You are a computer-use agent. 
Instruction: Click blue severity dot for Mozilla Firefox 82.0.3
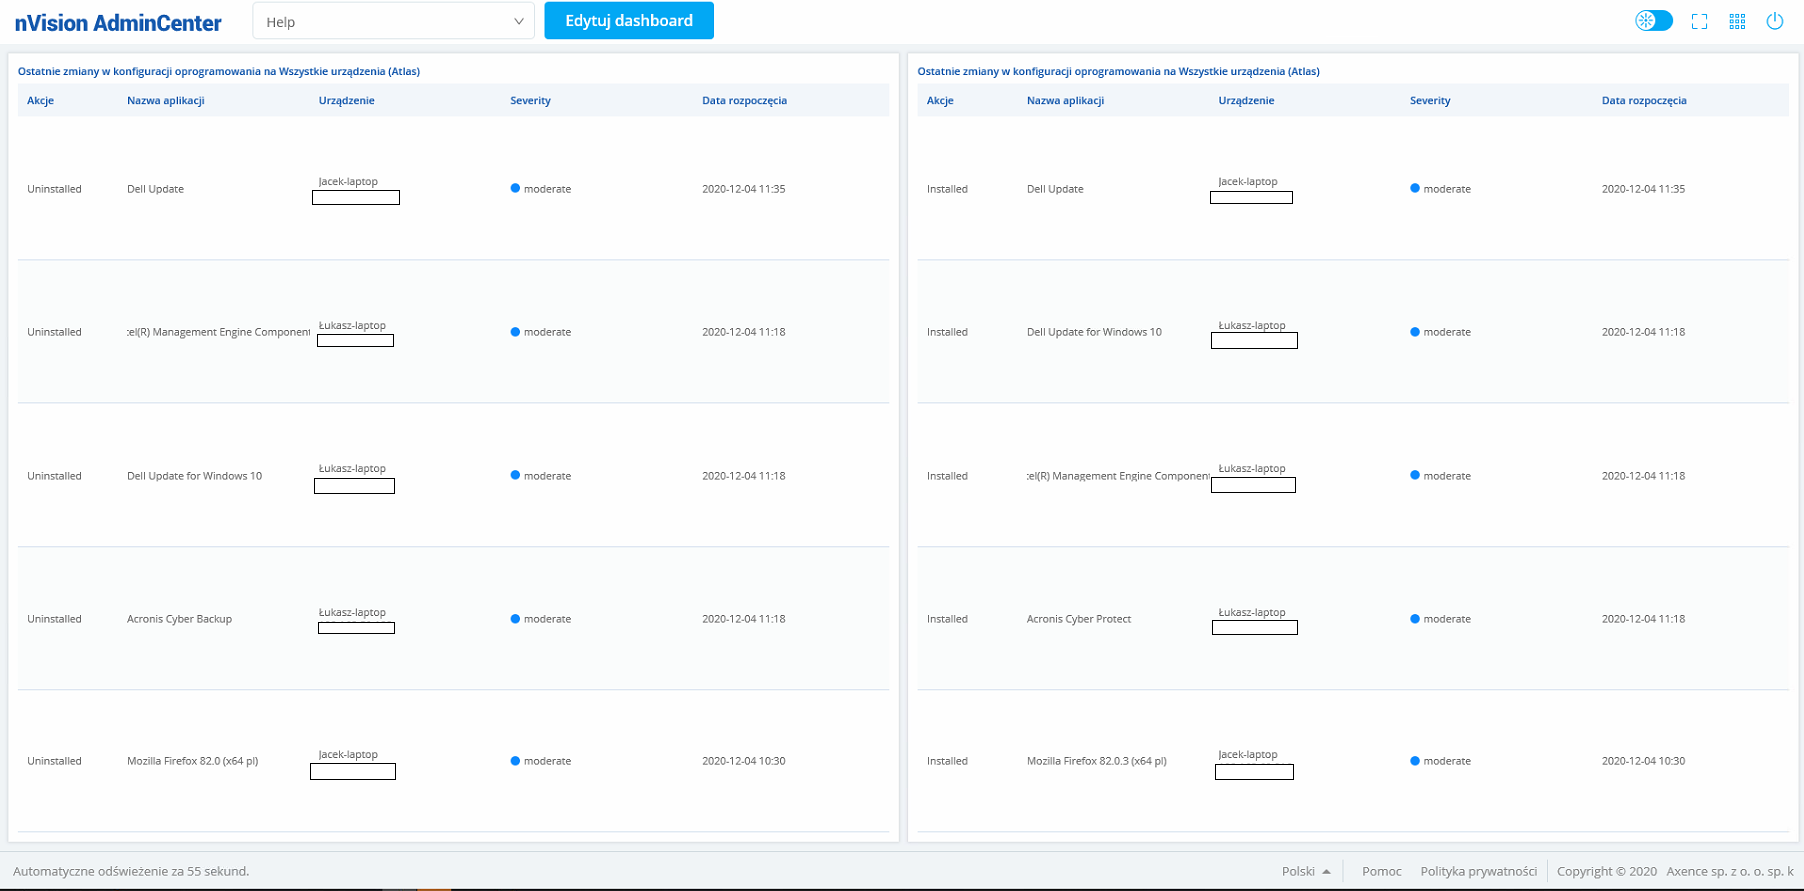coord(1415,761)
